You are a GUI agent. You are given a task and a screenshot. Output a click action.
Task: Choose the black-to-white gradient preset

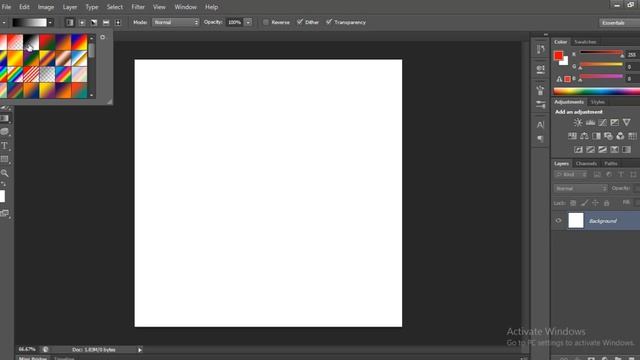pyautogui.click(x=31, y=42)
